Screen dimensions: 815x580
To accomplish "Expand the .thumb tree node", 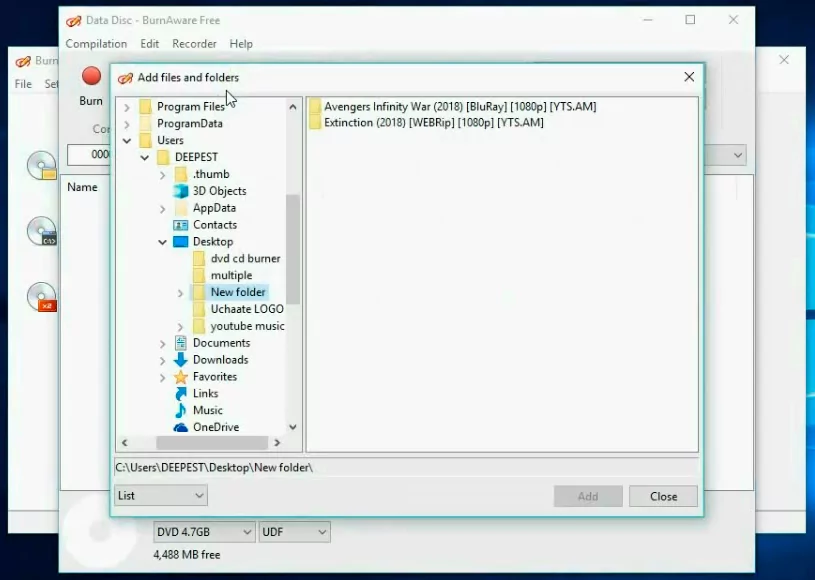I will coord(162,175).
